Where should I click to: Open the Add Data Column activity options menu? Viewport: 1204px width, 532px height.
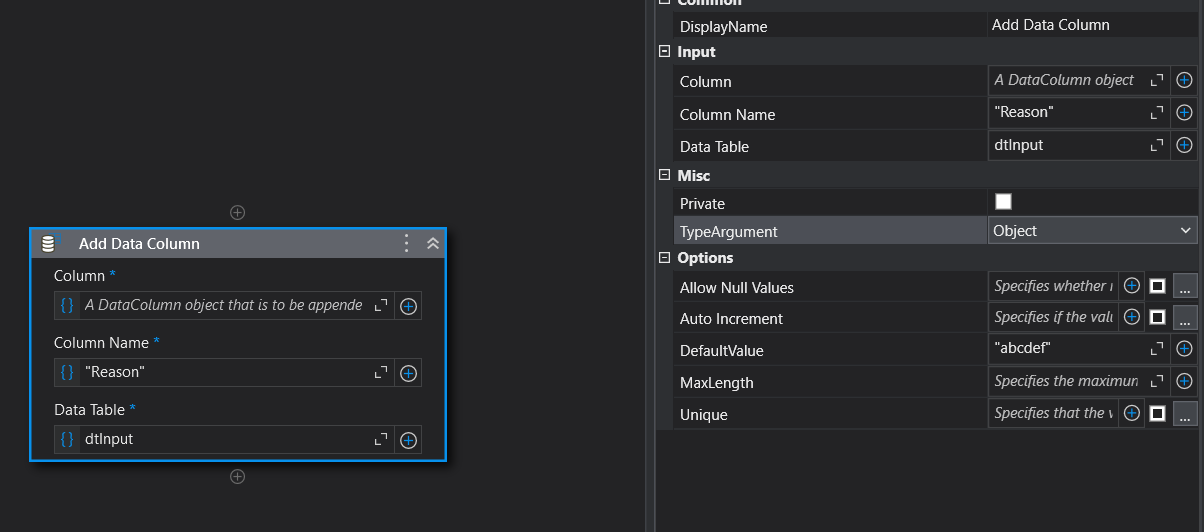pyautogui.click(x=406, y=243)
